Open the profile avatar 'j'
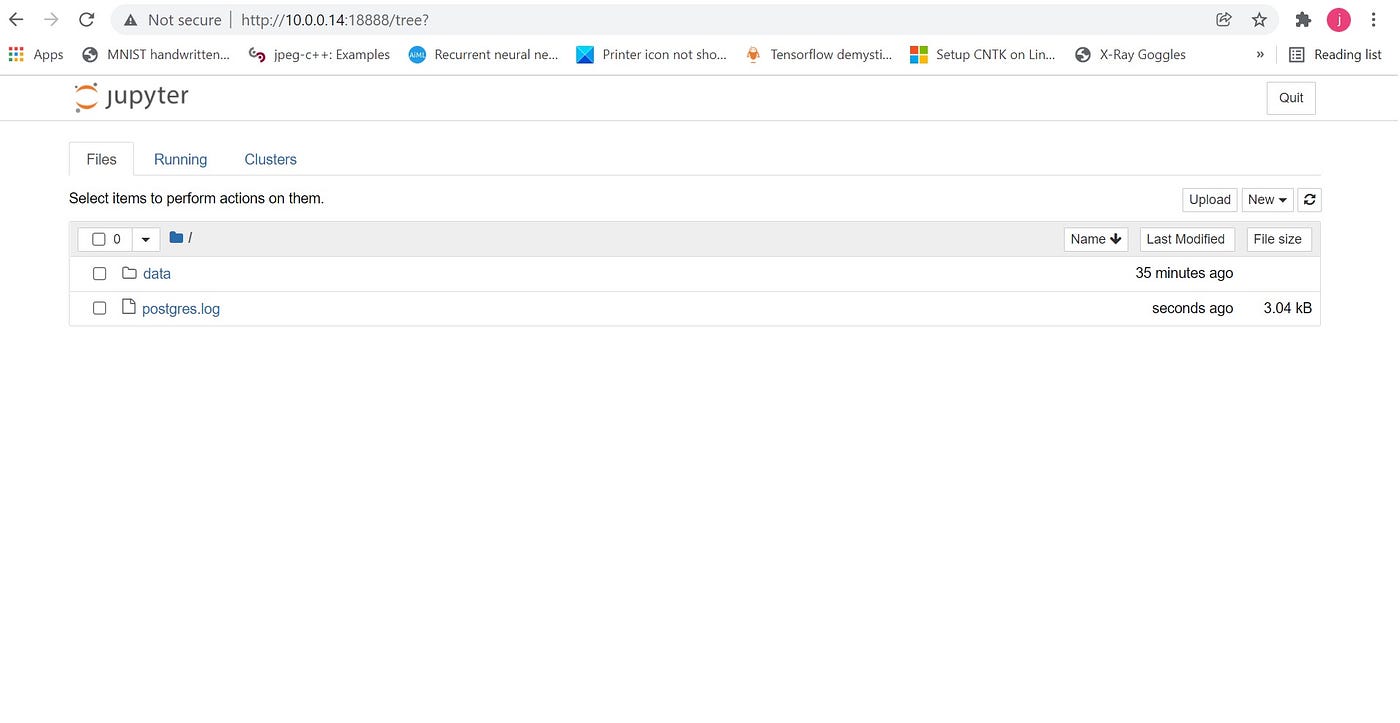1400x723 pixels. tap(1338, 20)
